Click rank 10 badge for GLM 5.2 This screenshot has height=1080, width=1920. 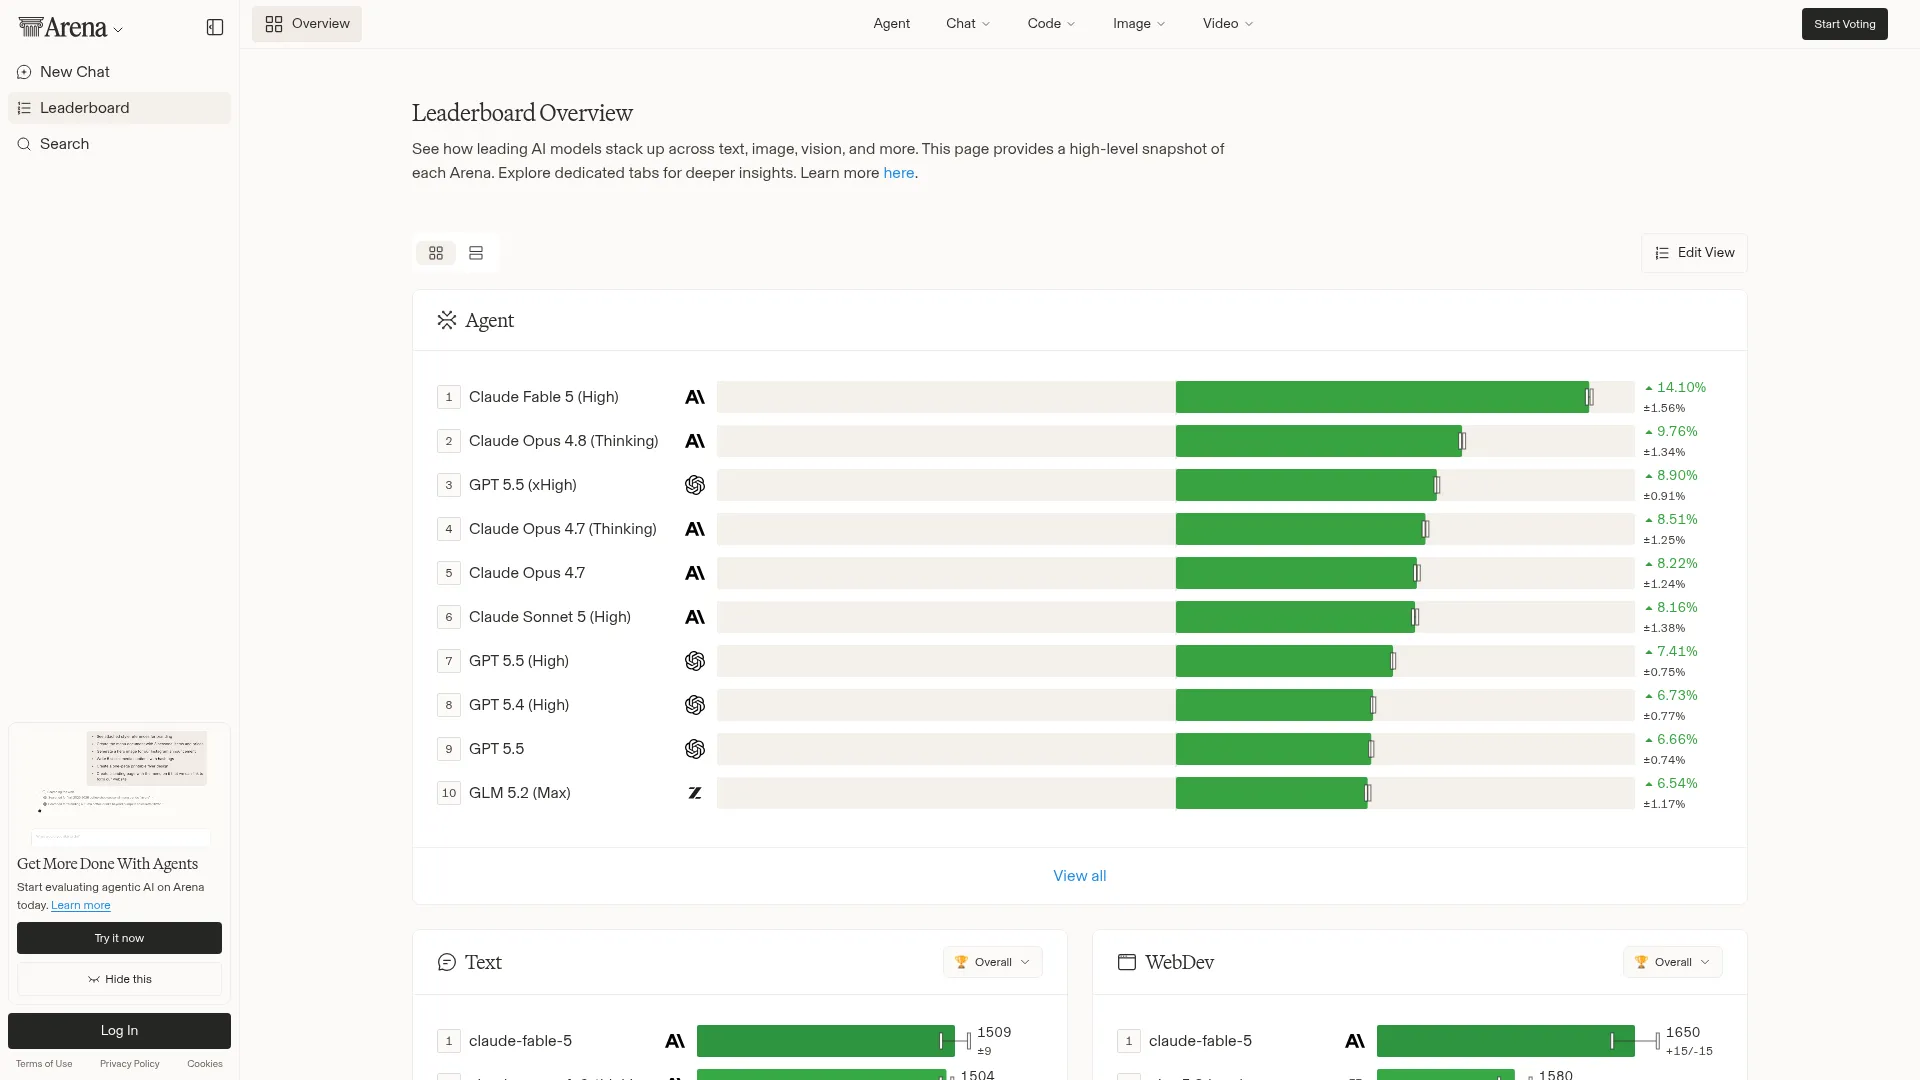click(449, 793)
